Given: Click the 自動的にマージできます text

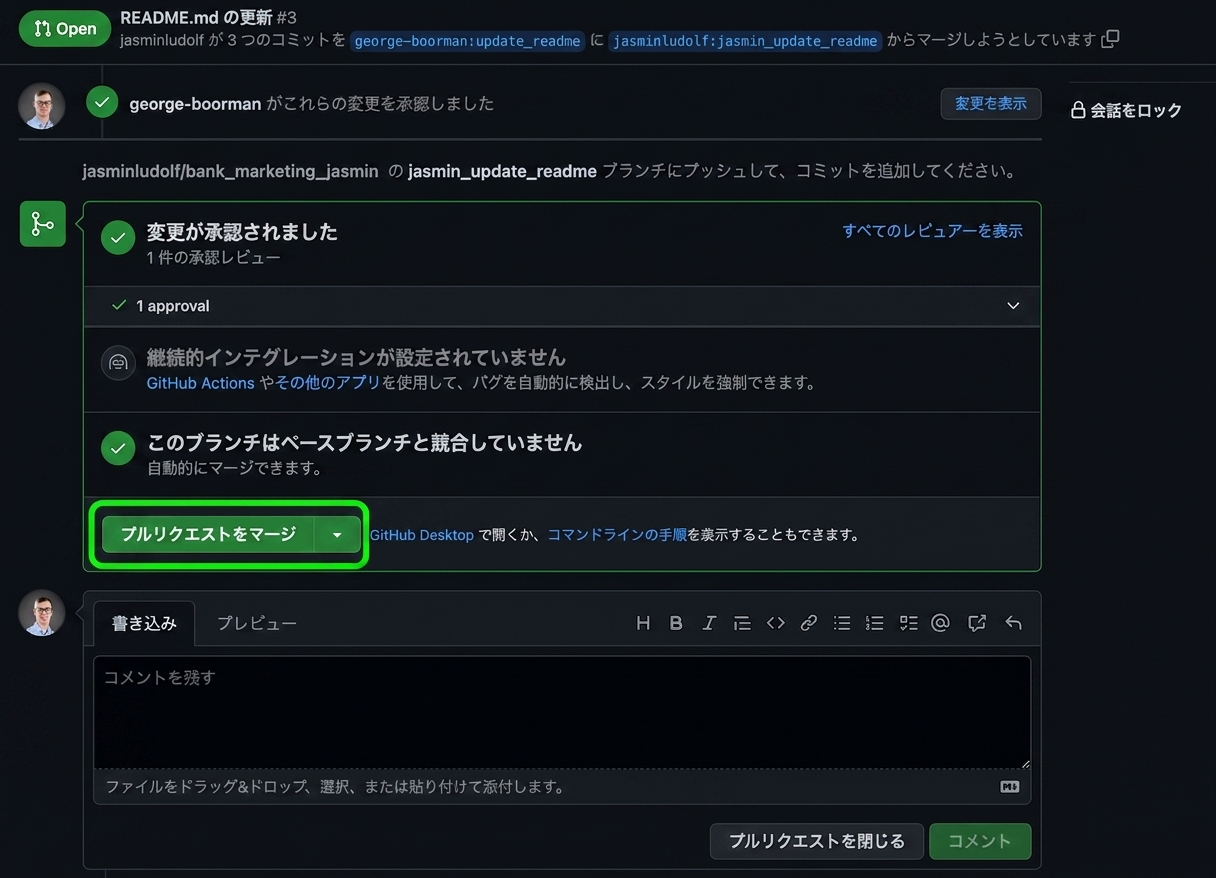Looking at the screenshot, I should (234, 468).
